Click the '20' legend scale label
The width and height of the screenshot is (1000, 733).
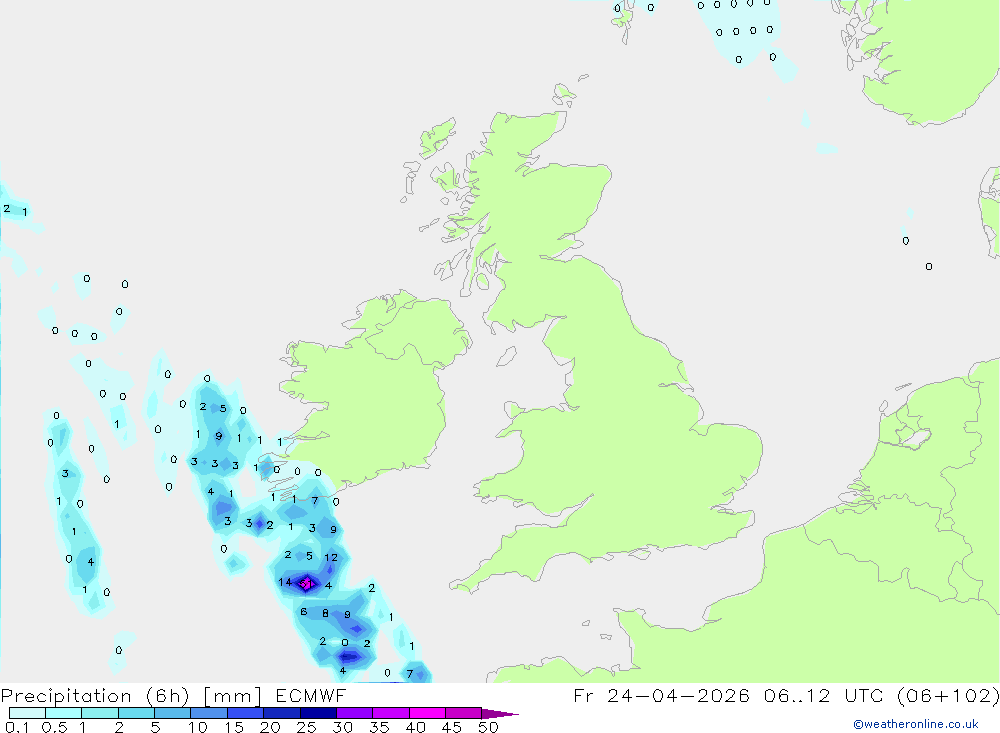270,727
